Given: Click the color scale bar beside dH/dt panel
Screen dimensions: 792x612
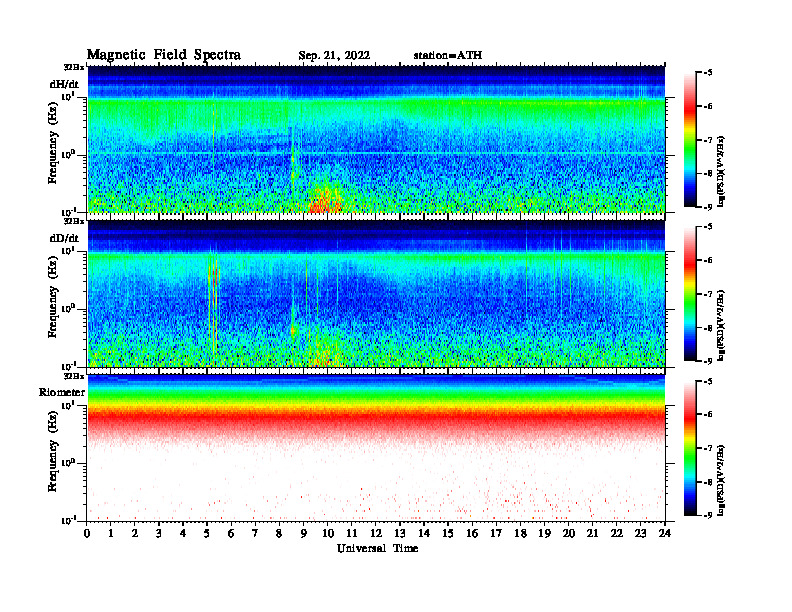Looking at the screenshot, I should pyautogui.click(x=690, y=140).
